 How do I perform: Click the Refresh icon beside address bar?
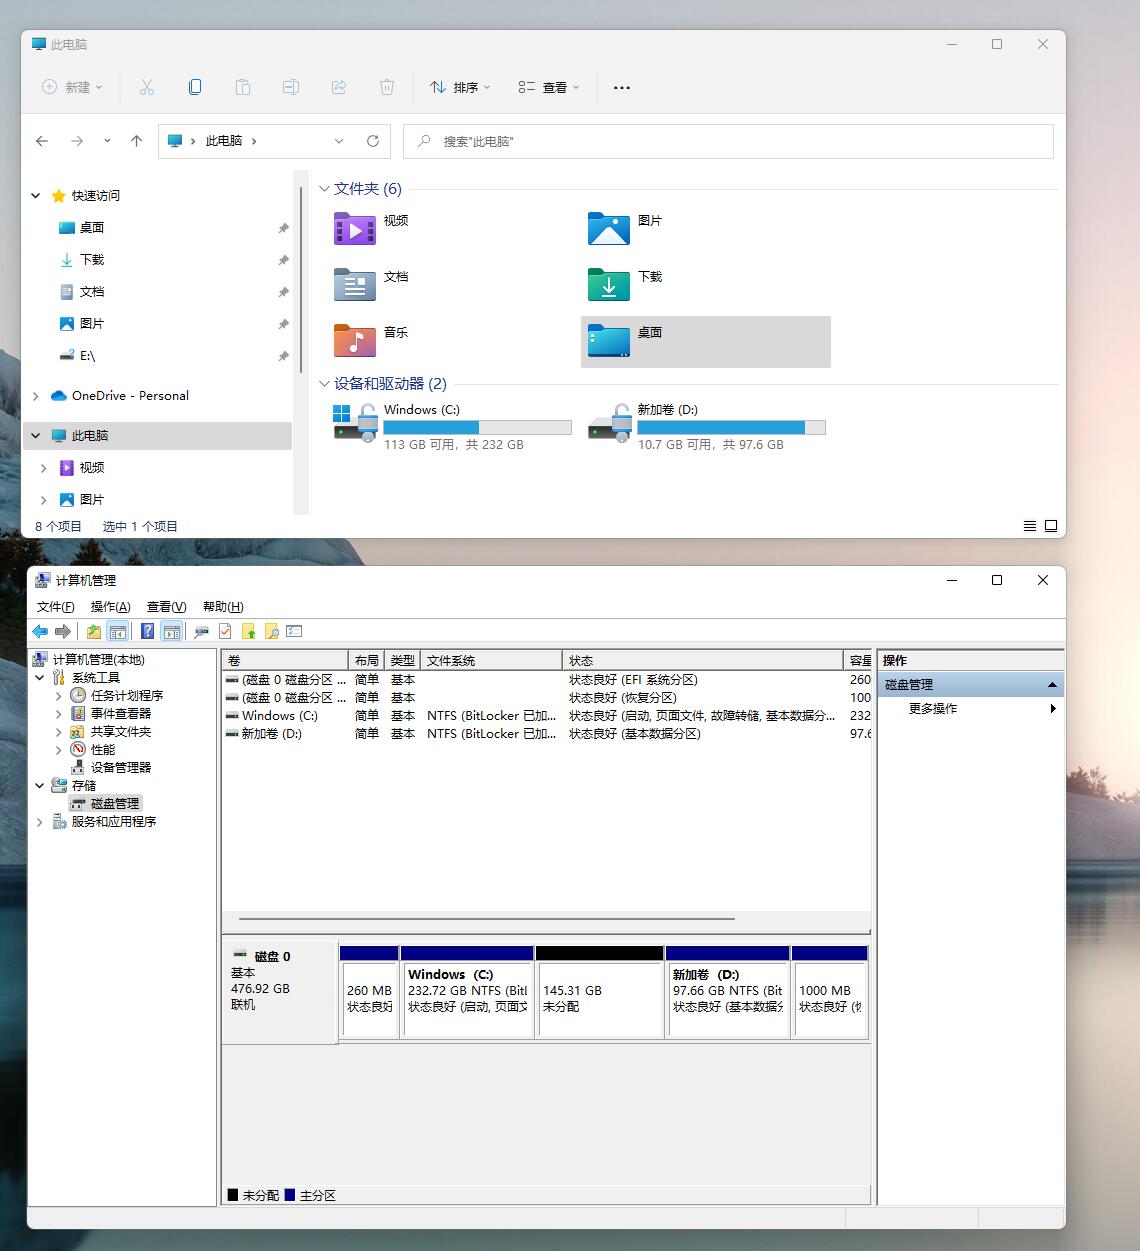(x=373, y=141)
